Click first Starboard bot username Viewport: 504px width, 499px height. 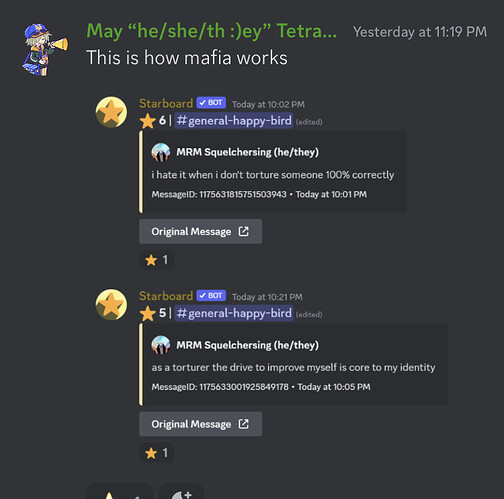click(x=166, y=103)
